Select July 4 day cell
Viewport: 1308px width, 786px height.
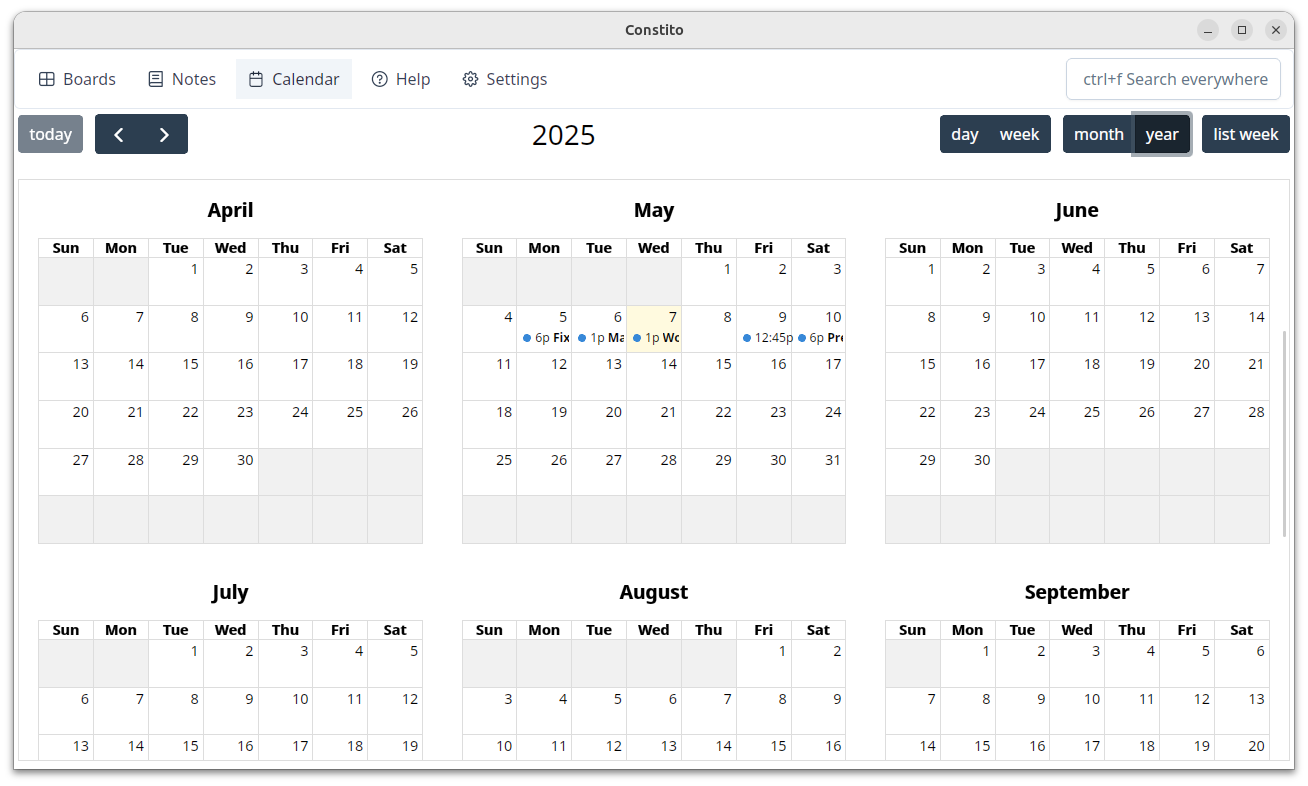pos(340,663)
